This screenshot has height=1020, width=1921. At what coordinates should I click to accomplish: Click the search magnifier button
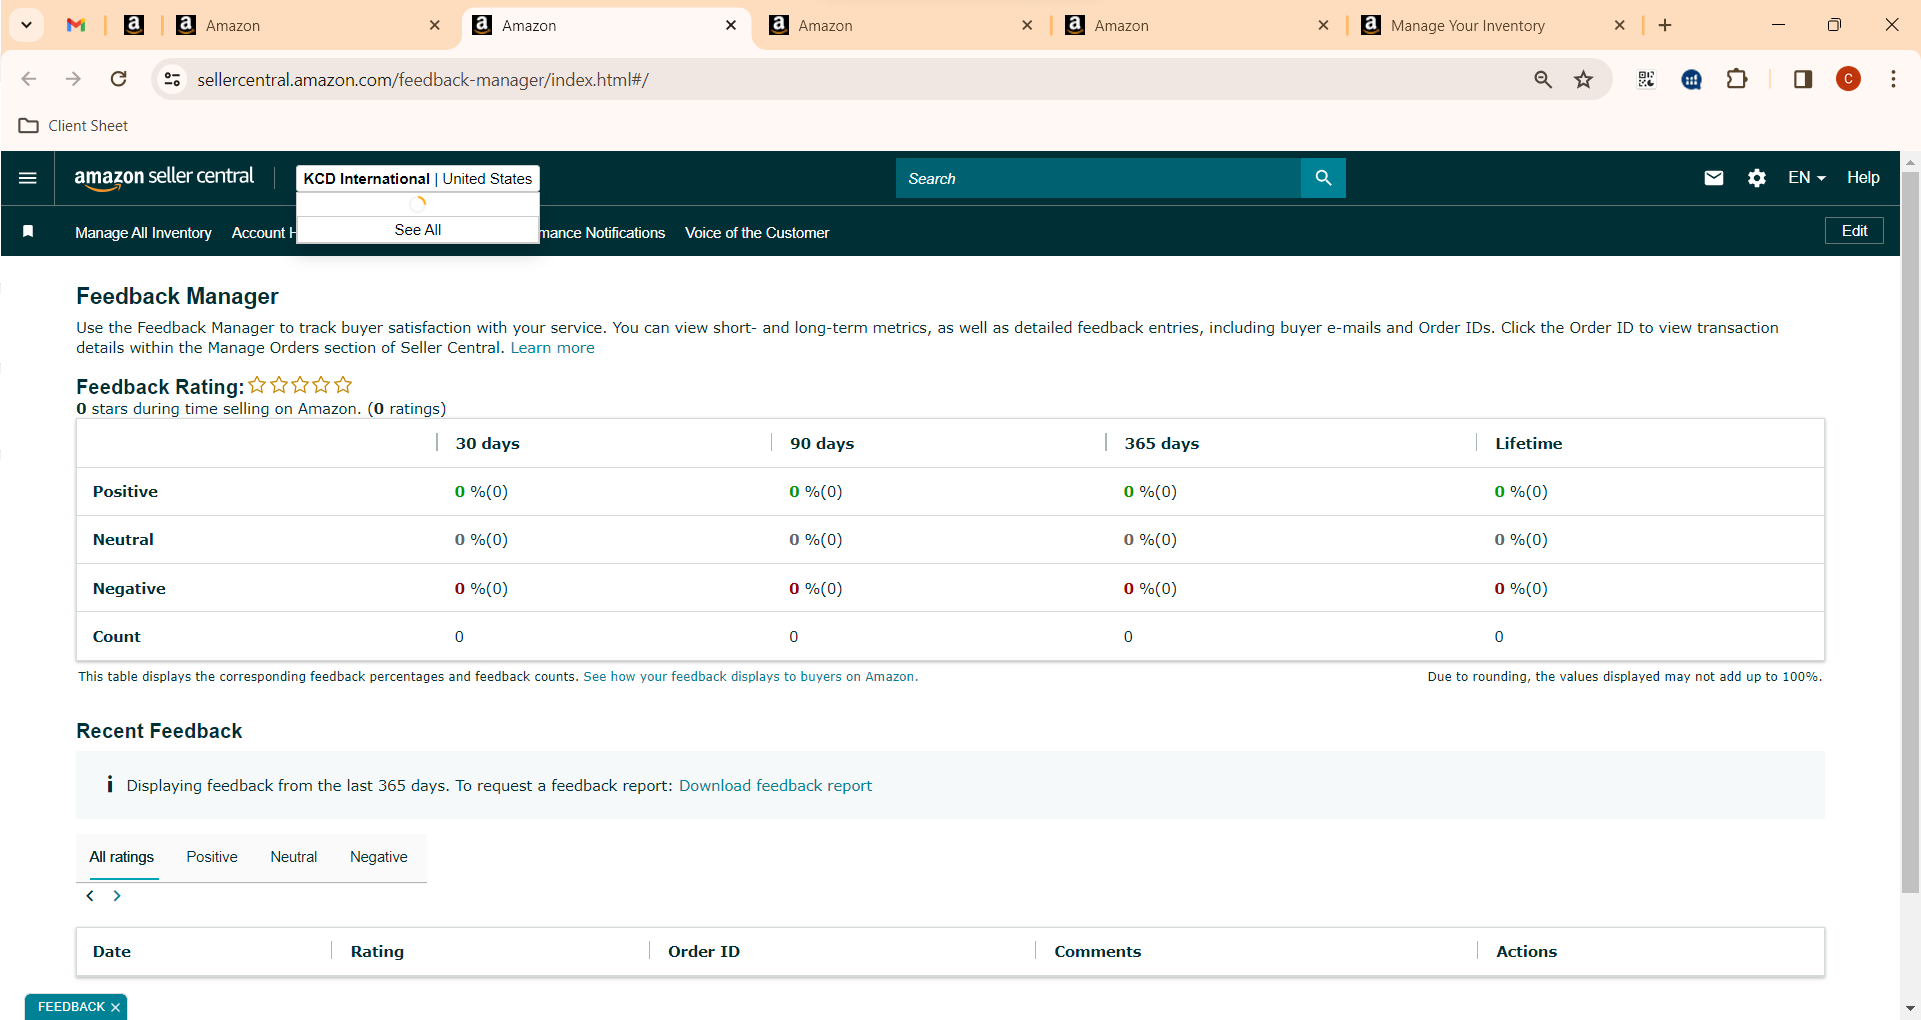[1323, 178]
